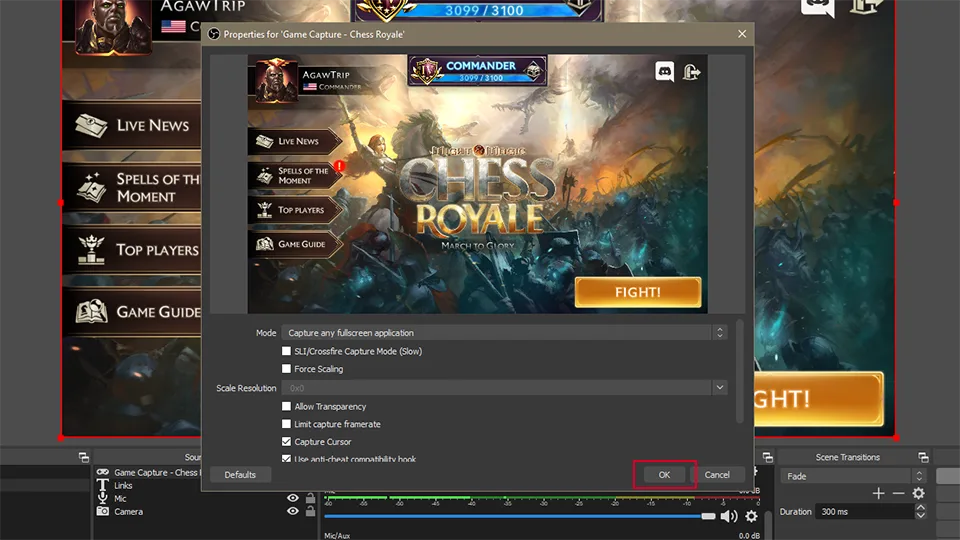This screenshot has width=960, height=540.
Task: Click left-middle red resize handle of preview
Action: tap(61, 202)
